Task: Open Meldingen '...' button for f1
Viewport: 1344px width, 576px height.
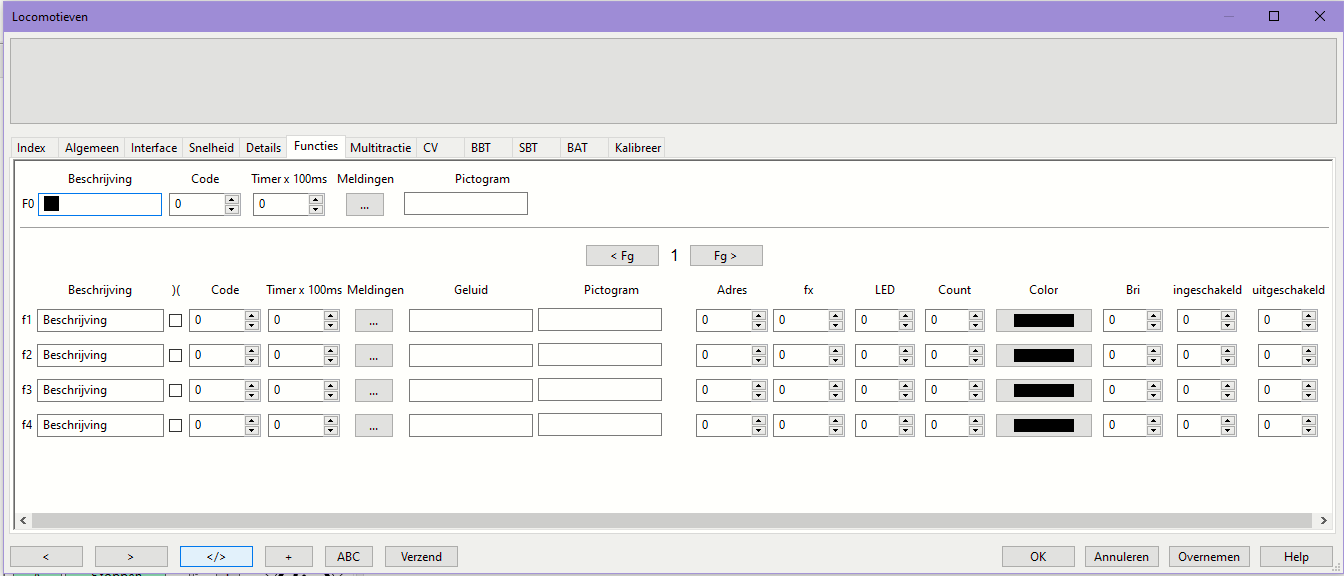Action: (x=373, y=321)
